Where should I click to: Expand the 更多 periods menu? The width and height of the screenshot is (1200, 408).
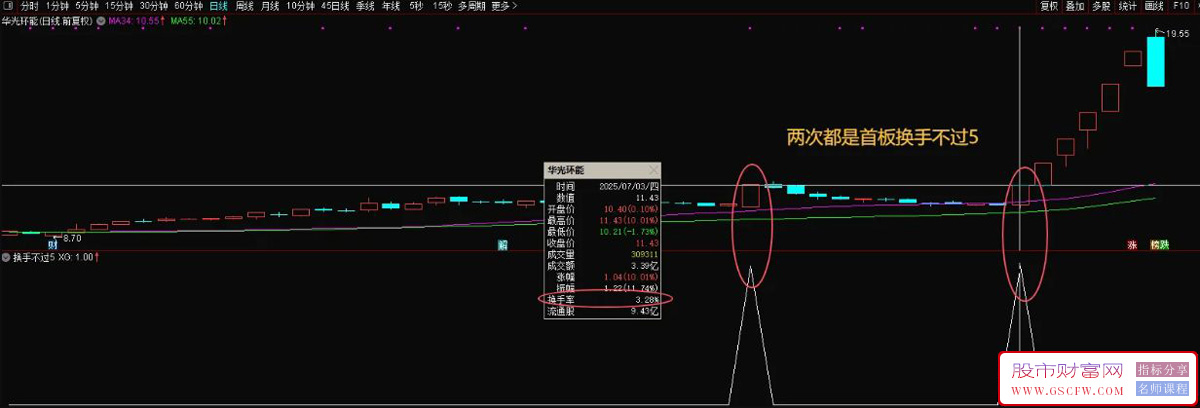(x=503, y=6)
